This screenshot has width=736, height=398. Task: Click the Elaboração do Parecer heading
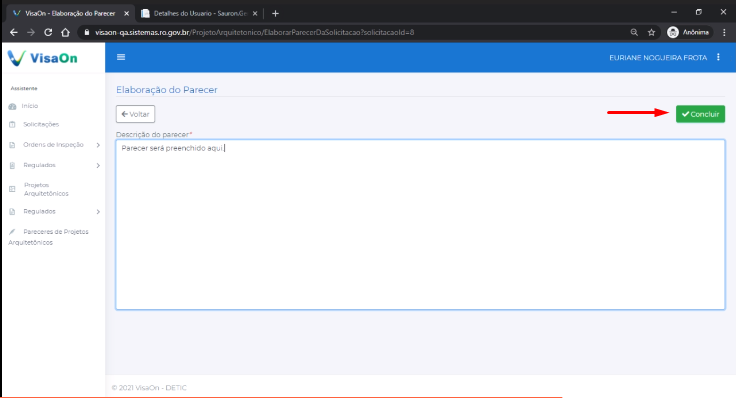(167, 90)
